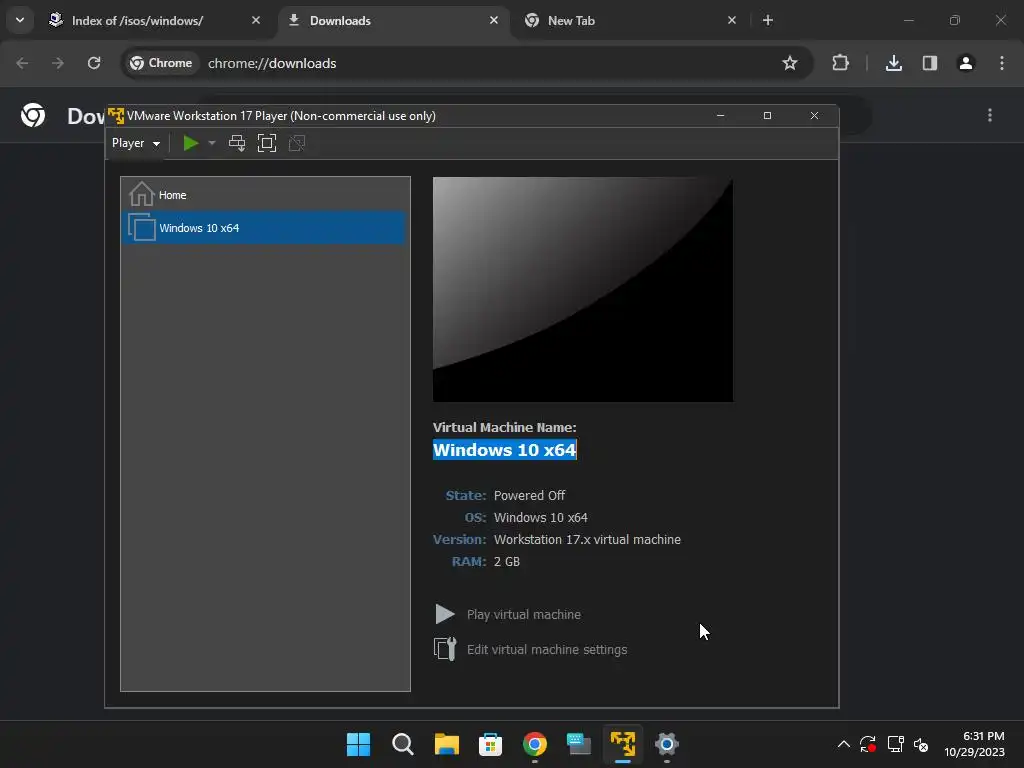Click Edit virtual machine settings link

point(547,650)
